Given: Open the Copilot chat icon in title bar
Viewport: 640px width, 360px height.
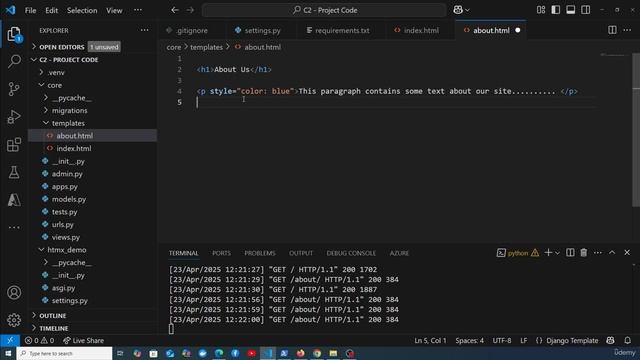Looking at the screenshot, I should click(458, 10).
